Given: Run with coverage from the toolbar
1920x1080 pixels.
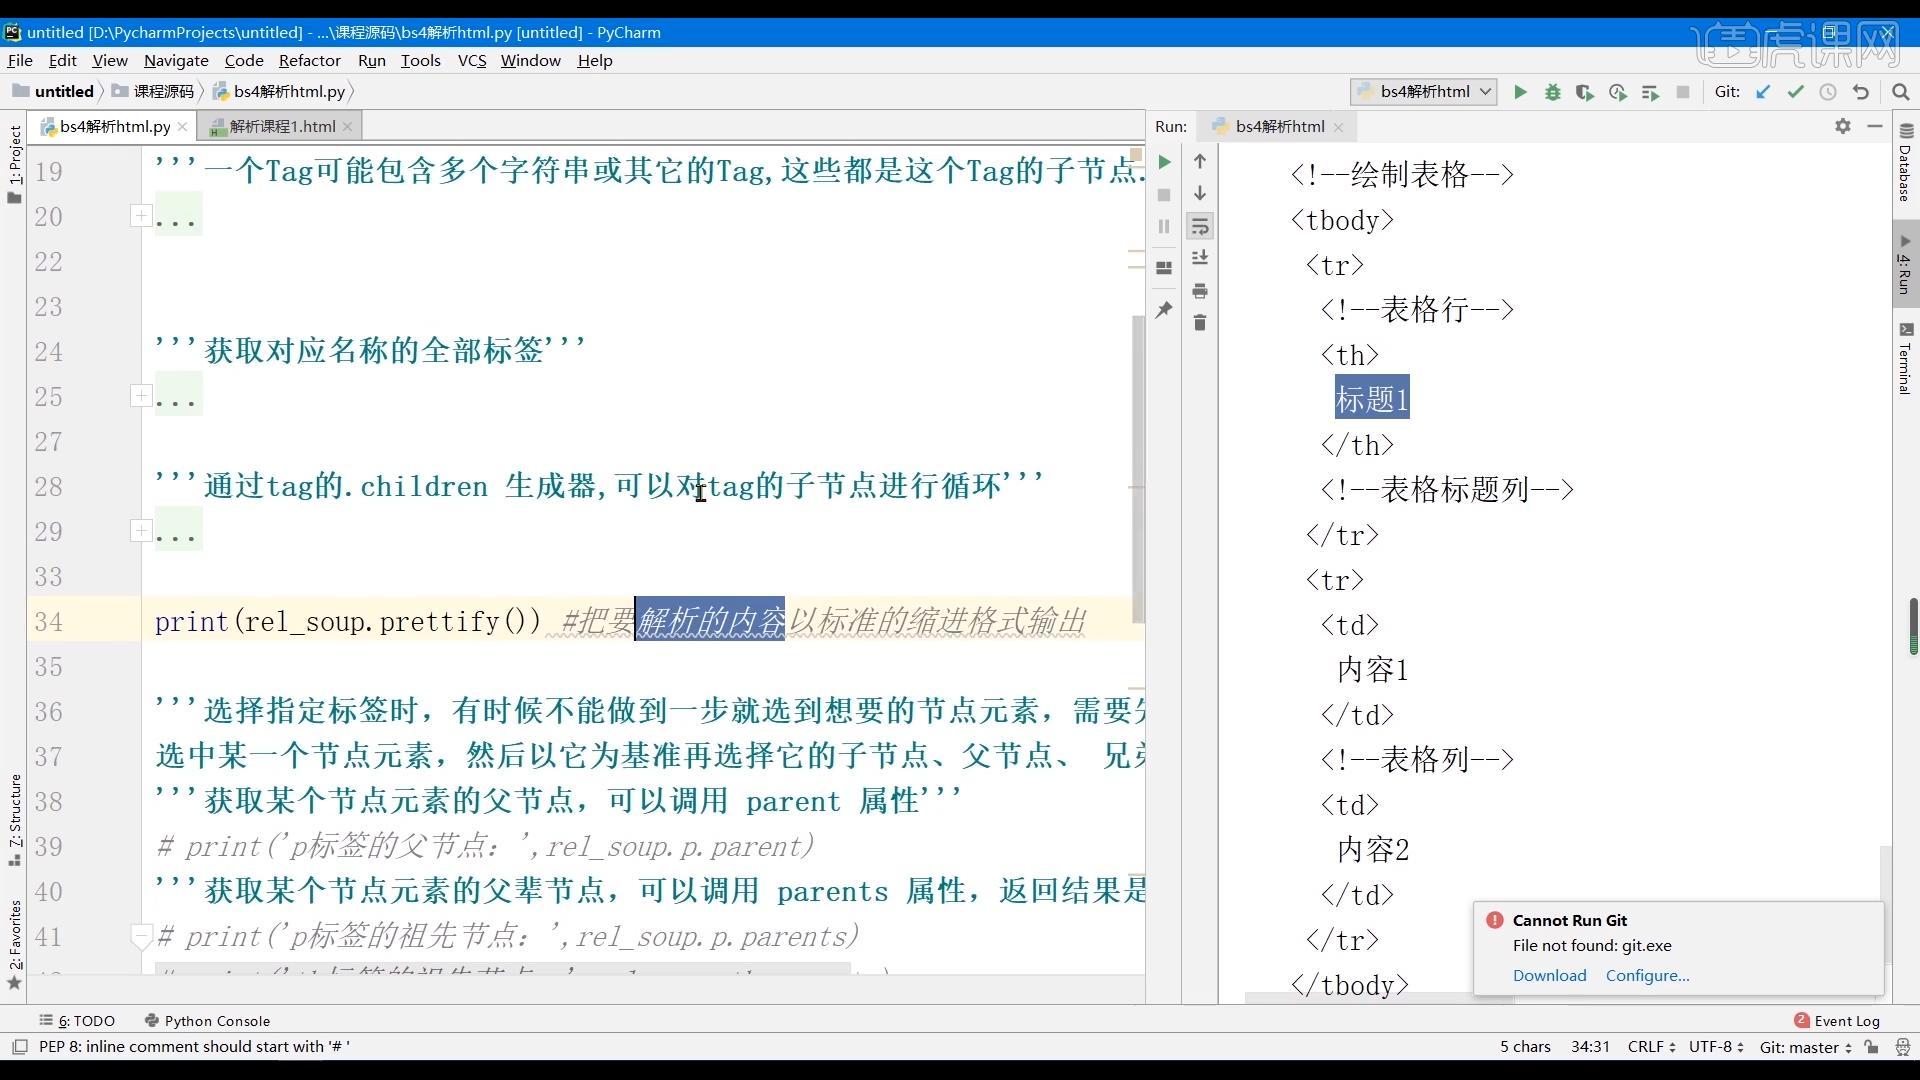Looking at the screenshot, I should click(x=1585, y=92).
